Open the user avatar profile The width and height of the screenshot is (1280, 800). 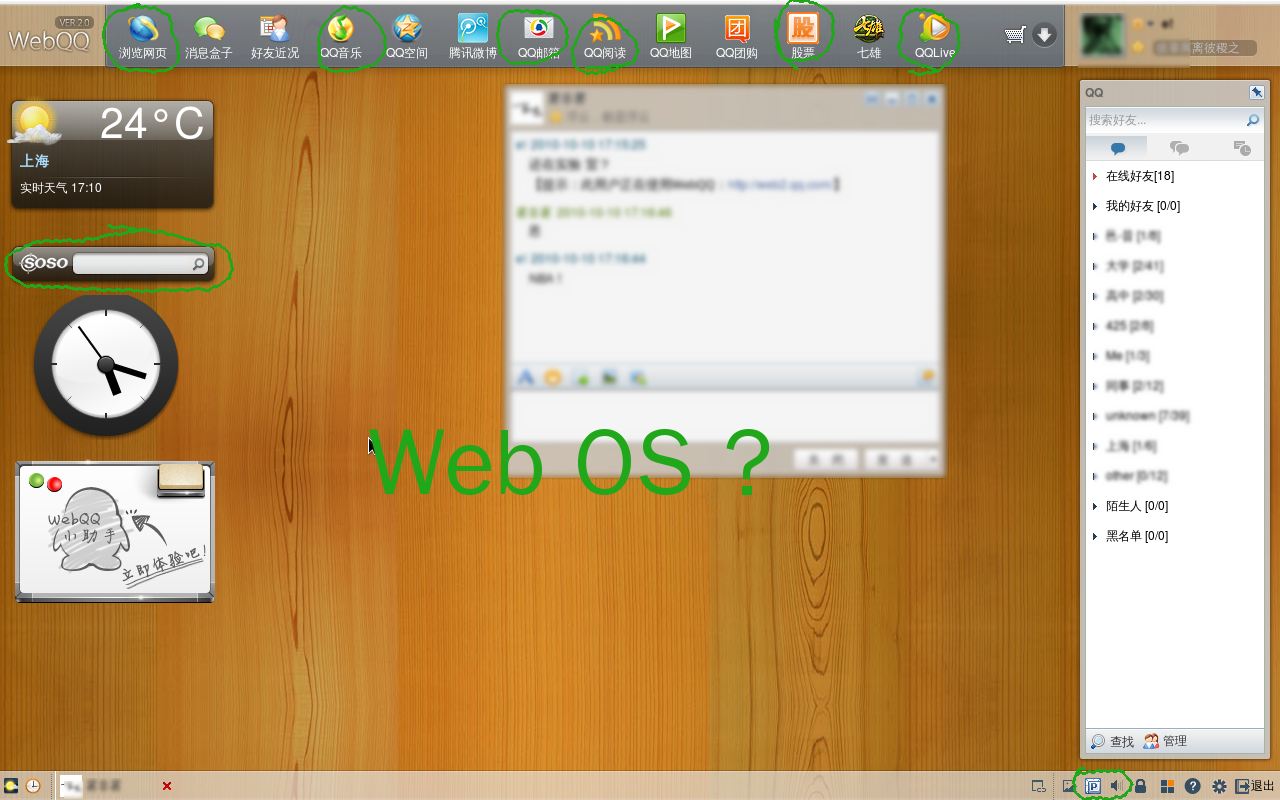pos(1102,34)
